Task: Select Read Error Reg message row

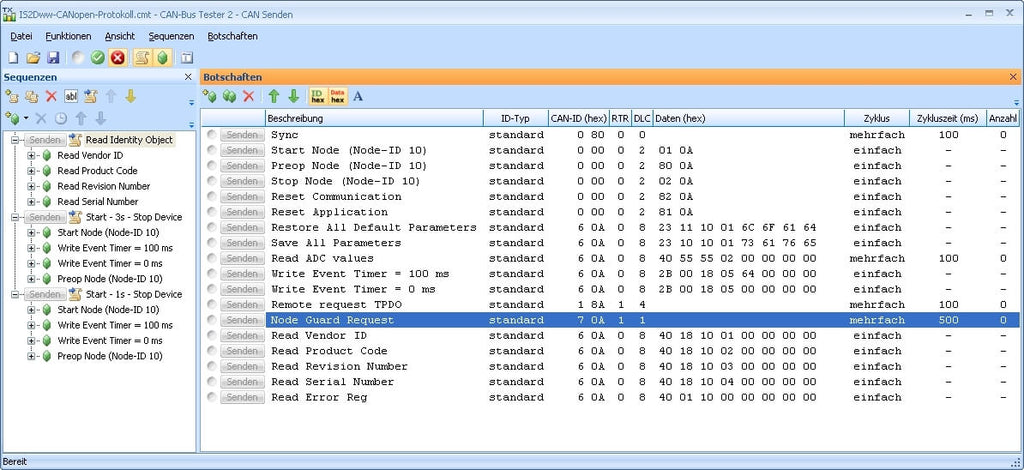Action: [x=319, y=397]
